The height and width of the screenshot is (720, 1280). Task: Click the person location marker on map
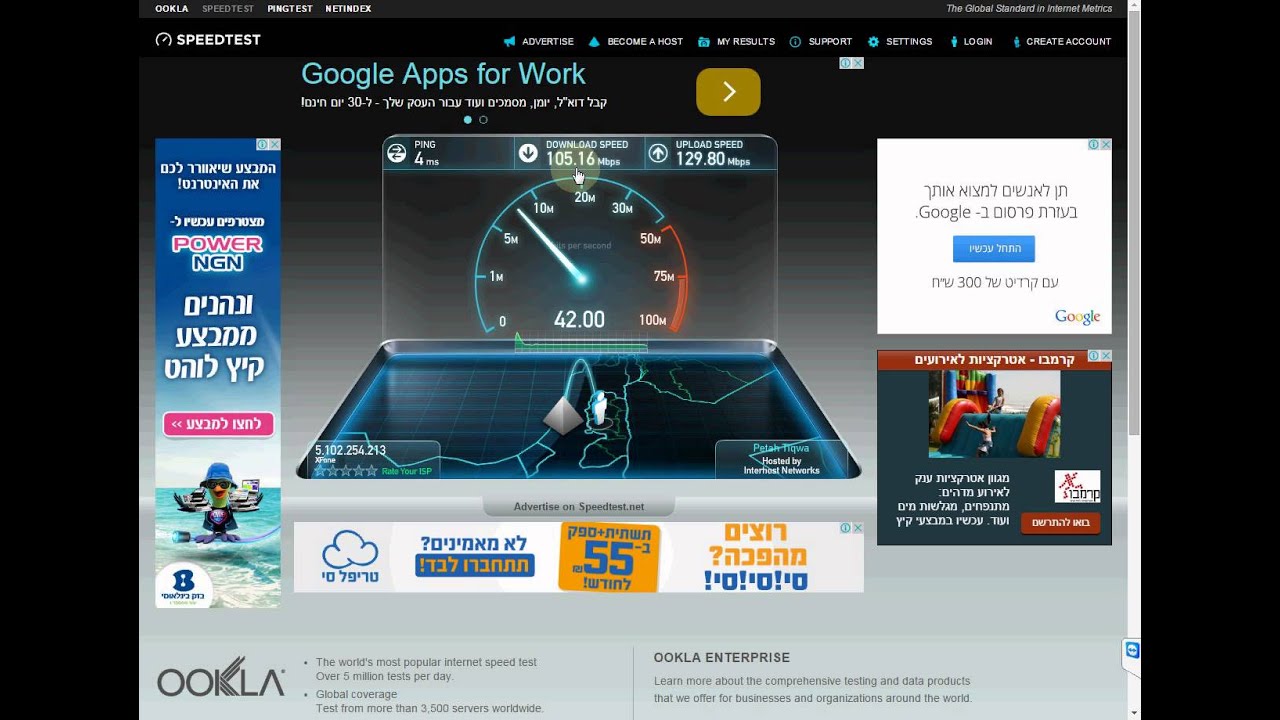point(598,408)
